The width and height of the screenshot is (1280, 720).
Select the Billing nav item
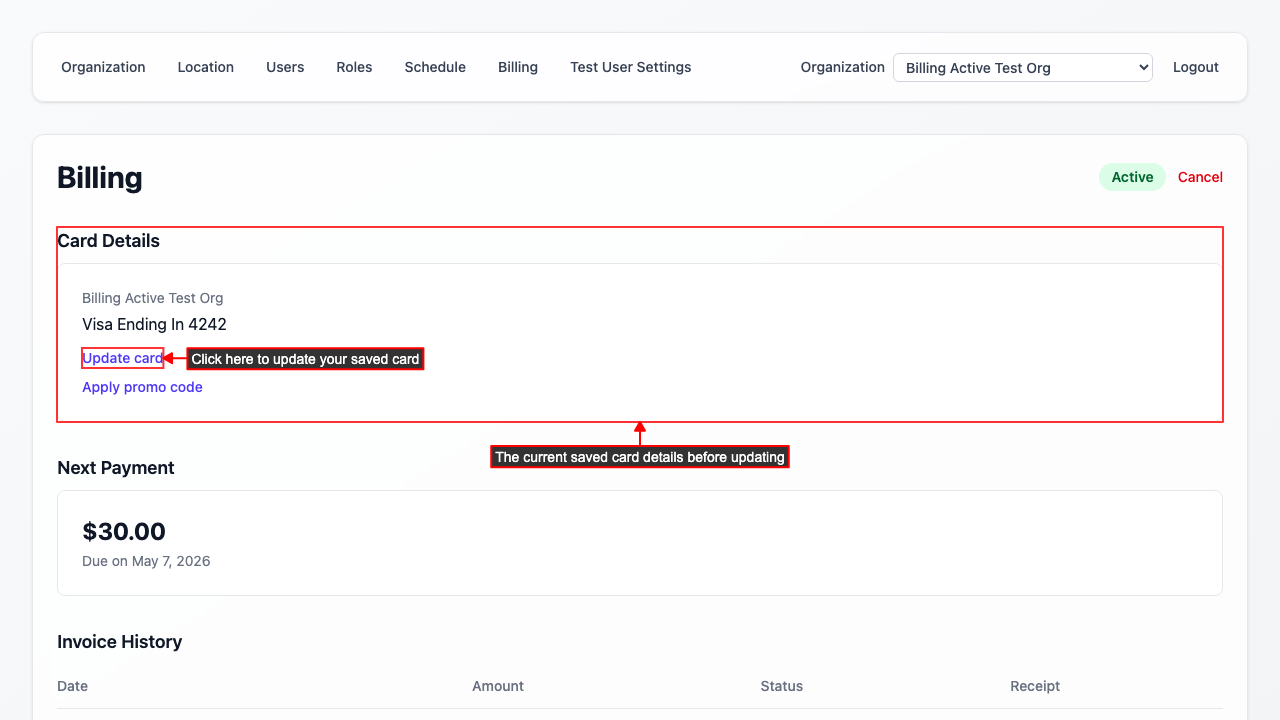pos(518,67)
